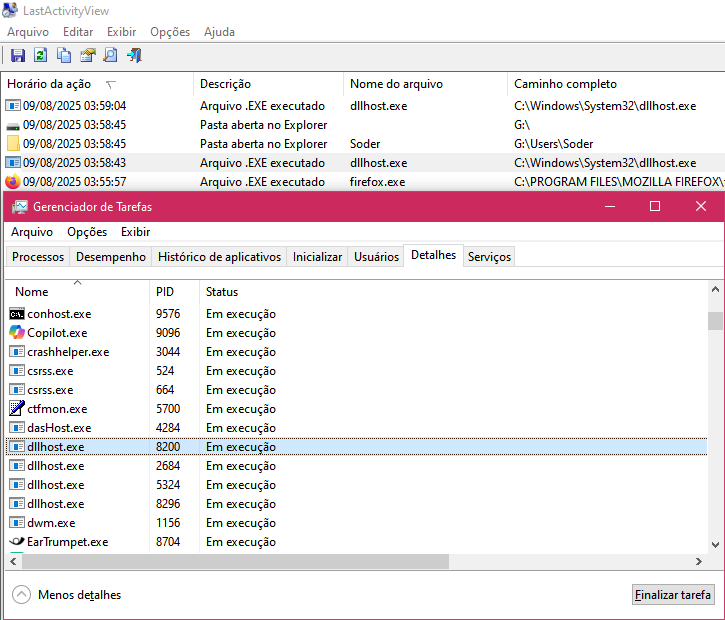
Task: Click the drive icon of the G:\ row
Action: click(13, 126)
